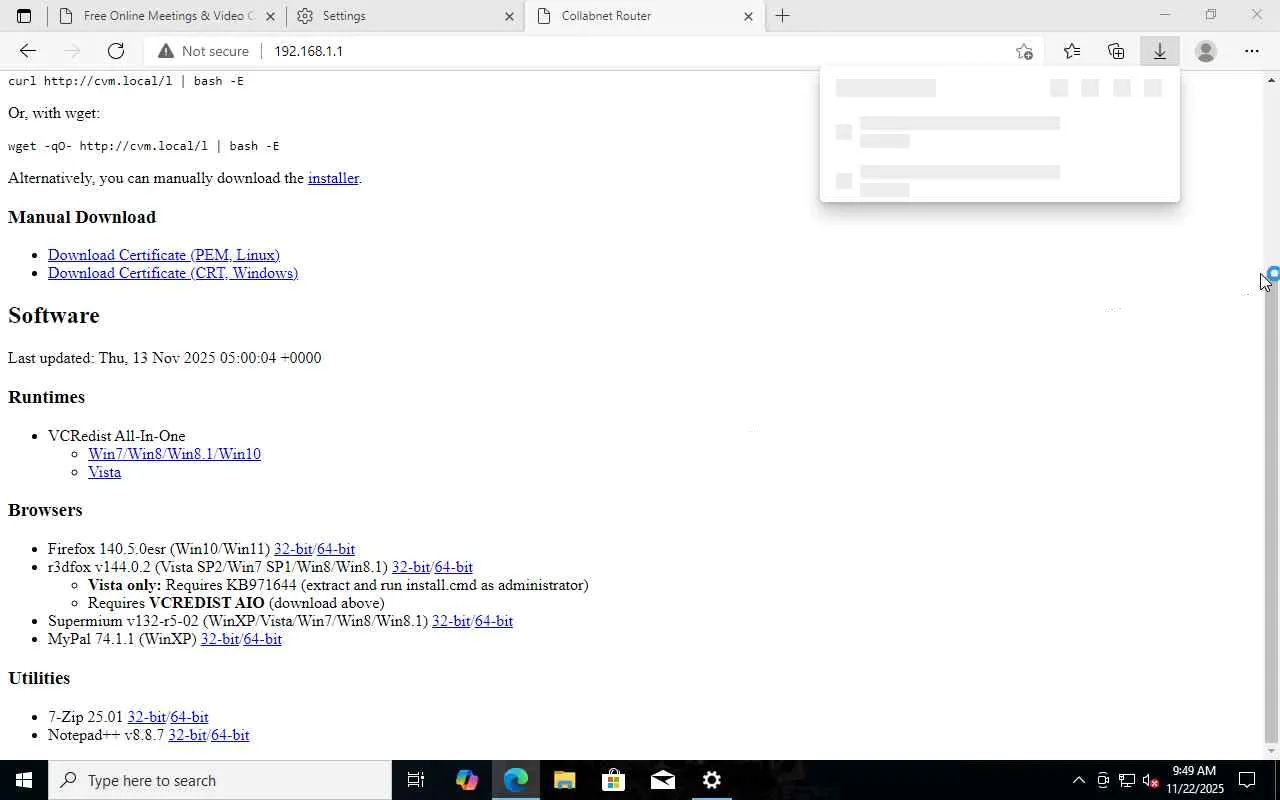Open the Windows Start menu
This screenshot has height=800, width=1280.
pos(24,780)
